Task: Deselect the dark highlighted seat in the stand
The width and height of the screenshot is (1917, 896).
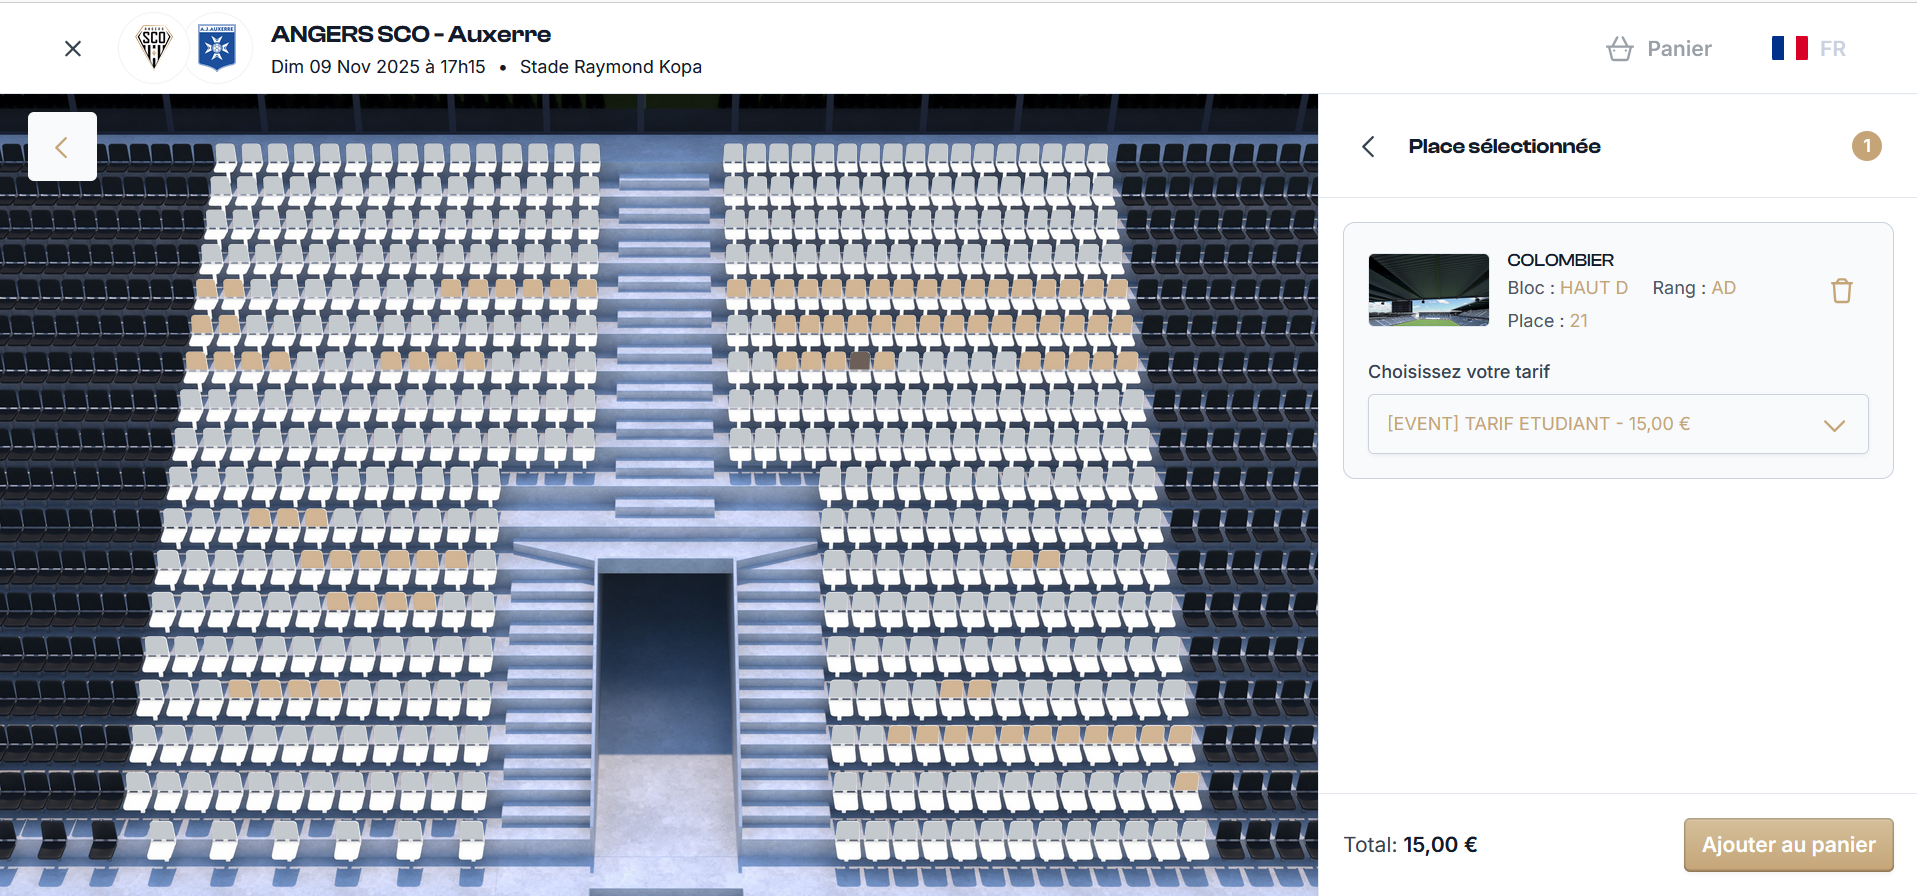Action: coord(859,360)
